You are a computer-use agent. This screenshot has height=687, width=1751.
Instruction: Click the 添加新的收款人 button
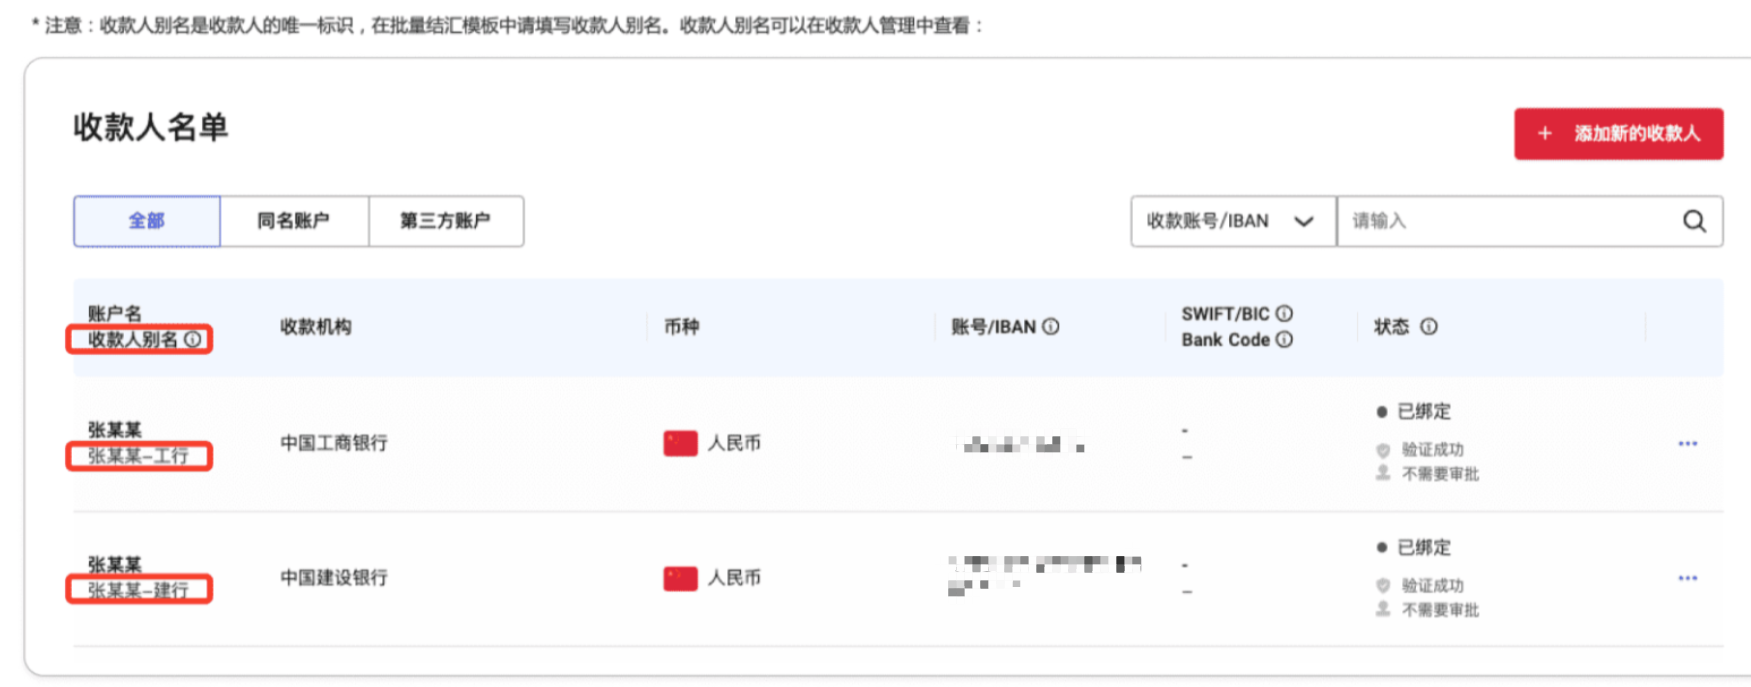coord(1618,133)
